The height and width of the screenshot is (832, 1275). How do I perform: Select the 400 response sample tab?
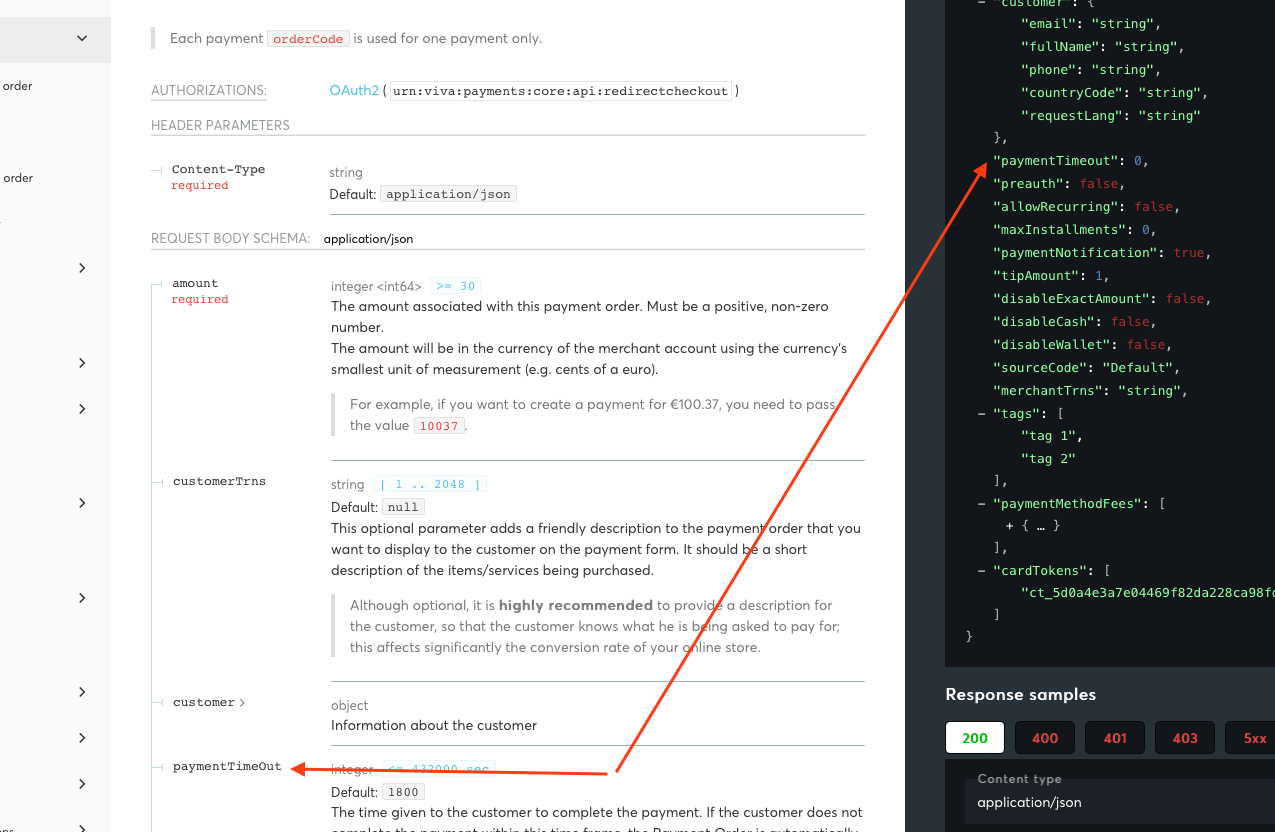(x=1045, y=738)
